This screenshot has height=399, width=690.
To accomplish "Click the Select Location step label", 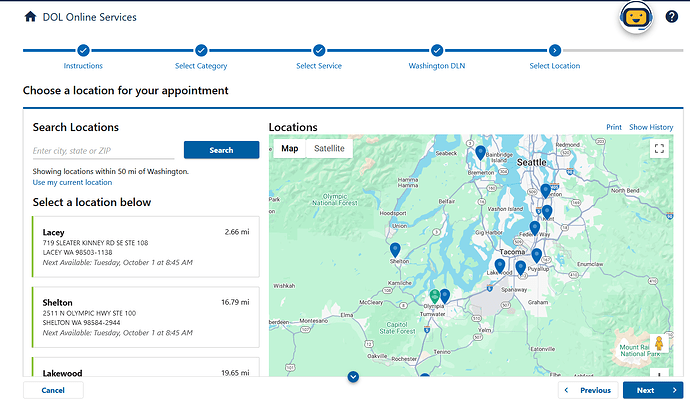I will [555, 66].
